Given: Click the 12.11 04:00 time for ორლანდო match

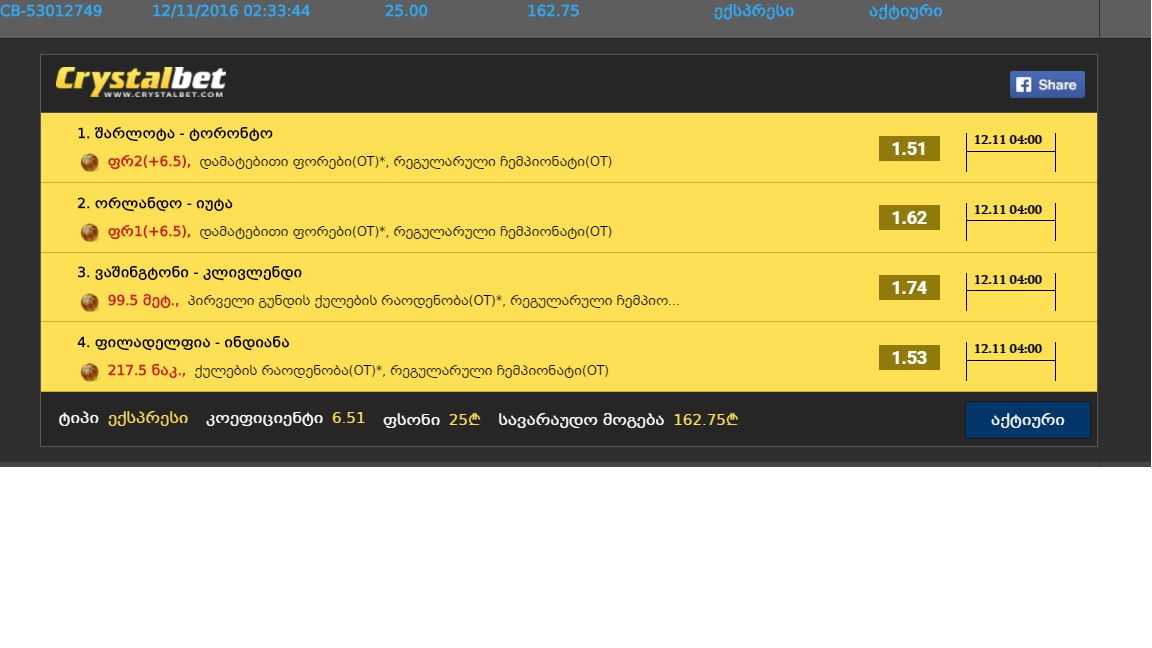Looking at the screenshot, I should click(x=1008, y=209).
